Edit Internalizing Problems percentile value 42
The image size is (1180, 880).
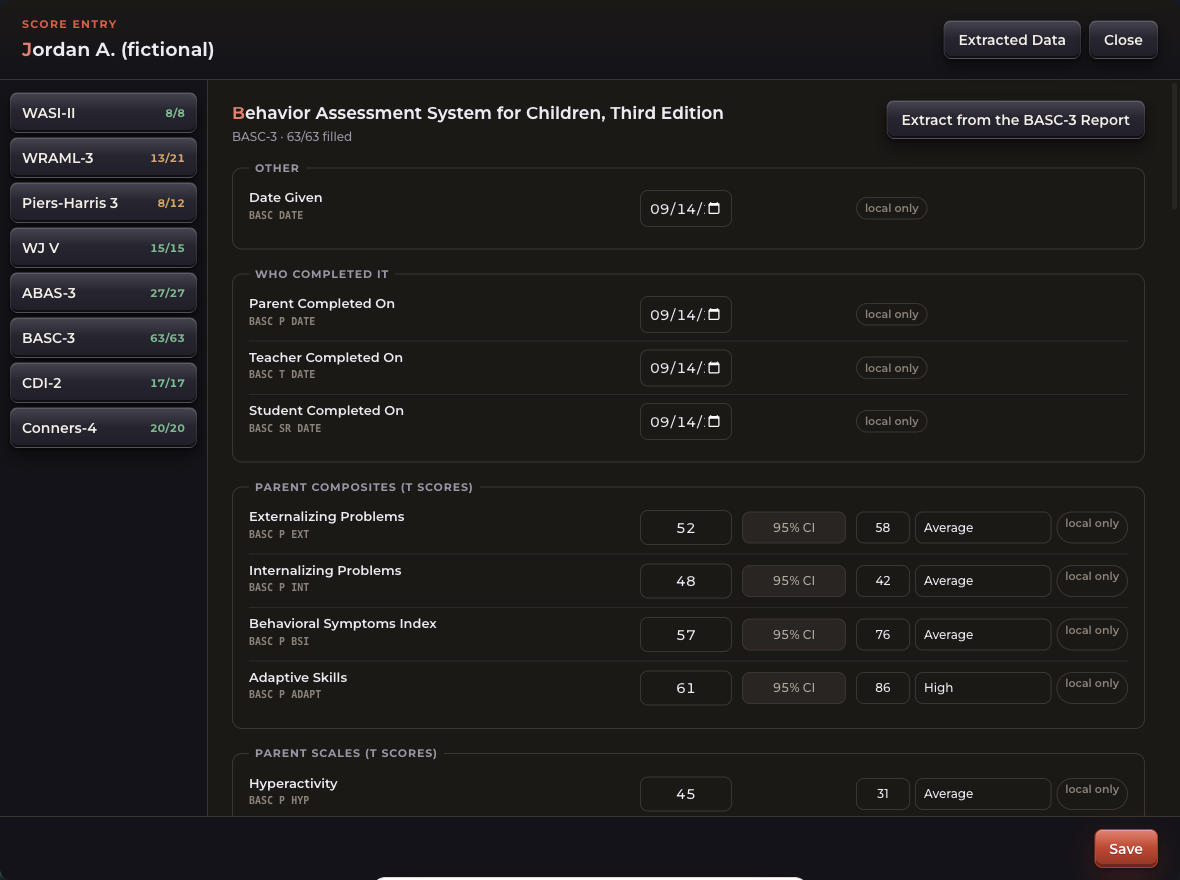point(883,581)
